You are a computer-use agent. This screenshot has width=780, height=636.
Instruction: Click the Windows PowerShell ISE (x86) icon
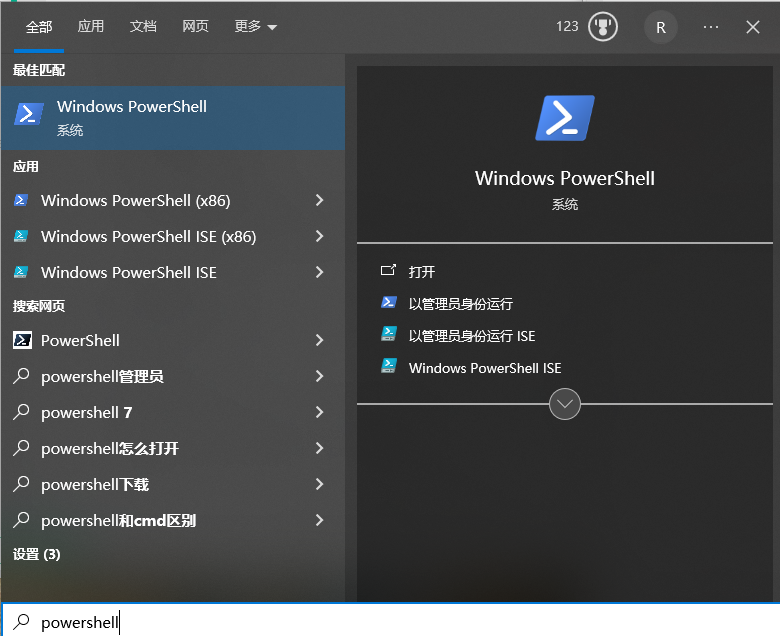click(x=21, y=236)
